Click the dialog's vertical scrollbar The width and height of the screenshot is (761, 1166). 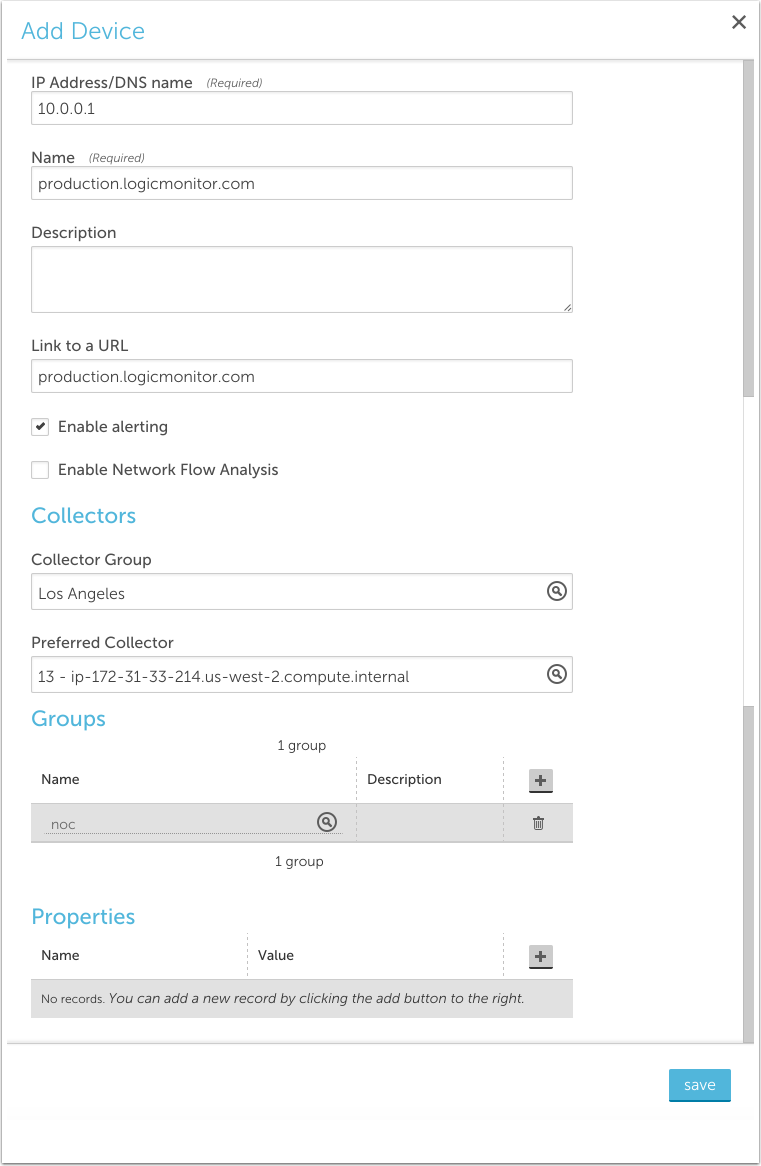coord(748,230)
